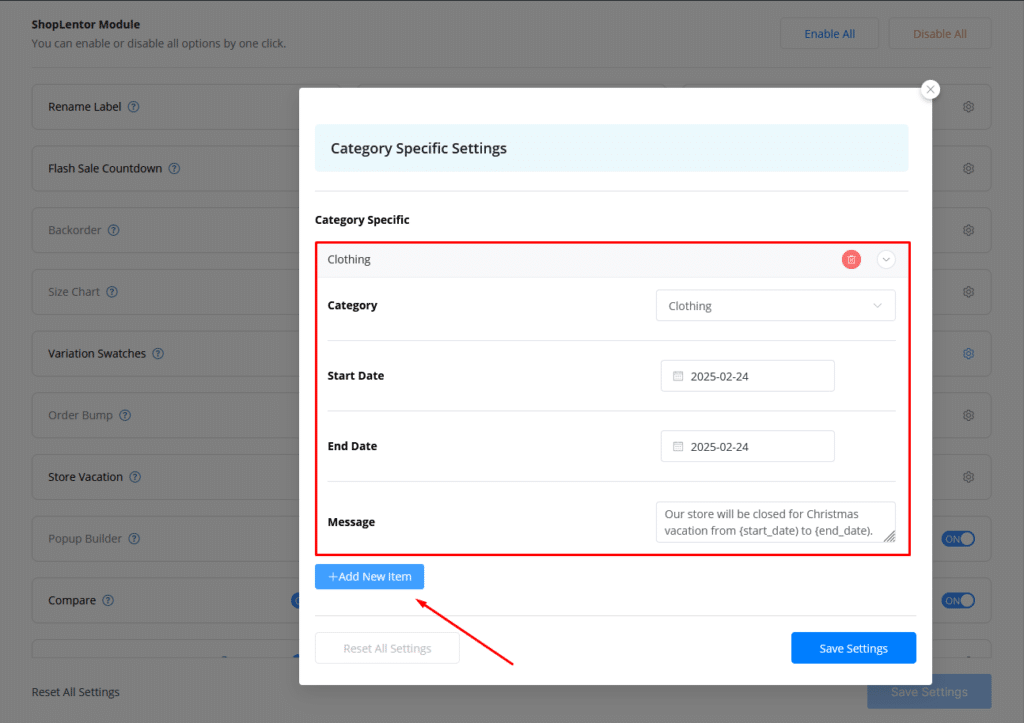Click the Add New Item button
Screen dimensions: 1024x723
pyautogui.click(x=370, y=577)
